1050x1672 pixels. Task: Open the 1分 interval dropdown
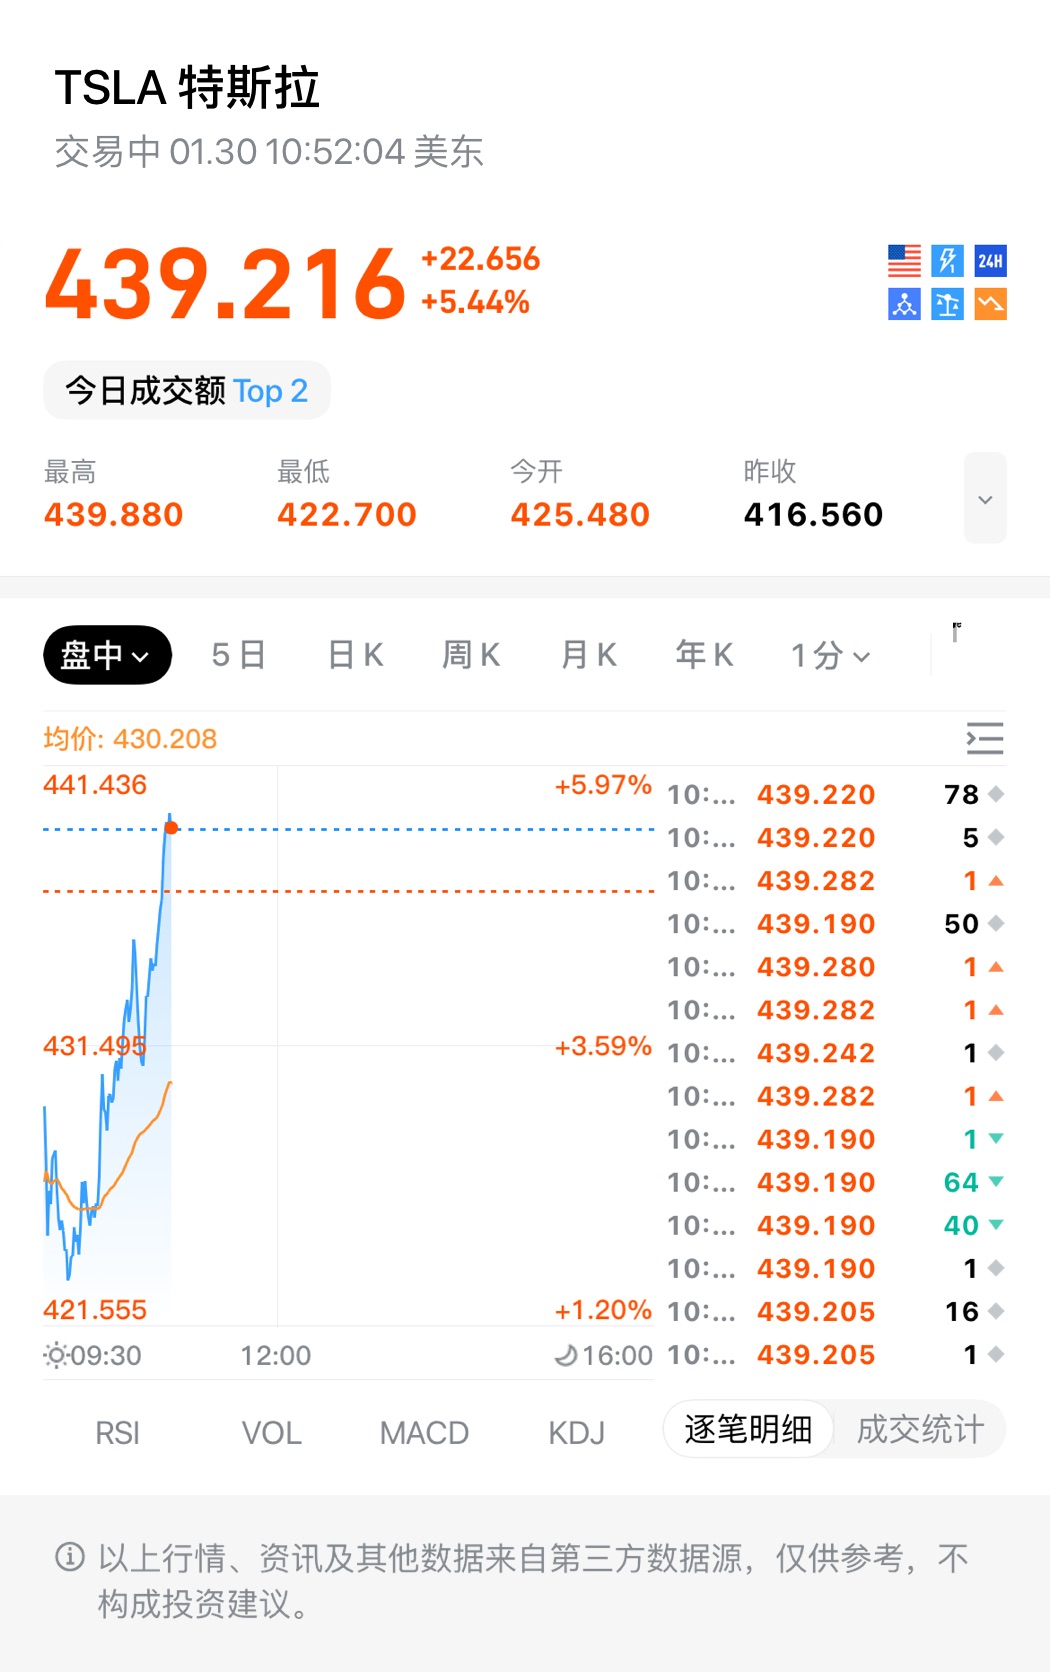coord(830,656)
